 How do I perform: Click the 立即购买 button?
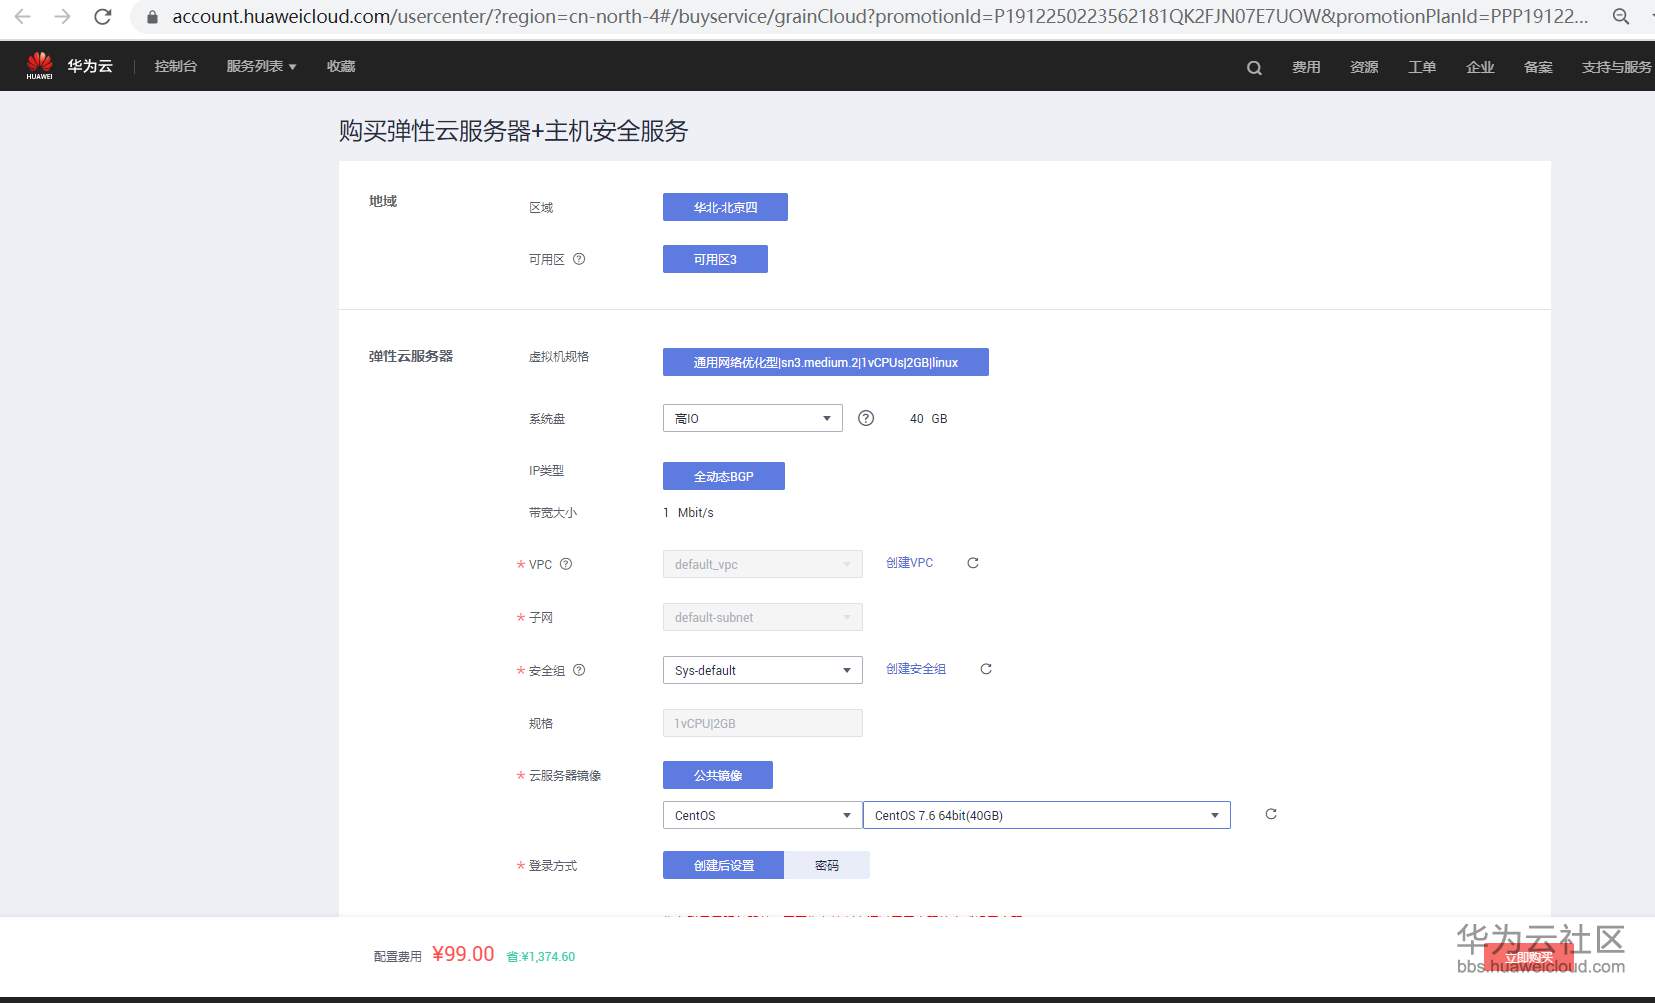(x=1529, y=957)
